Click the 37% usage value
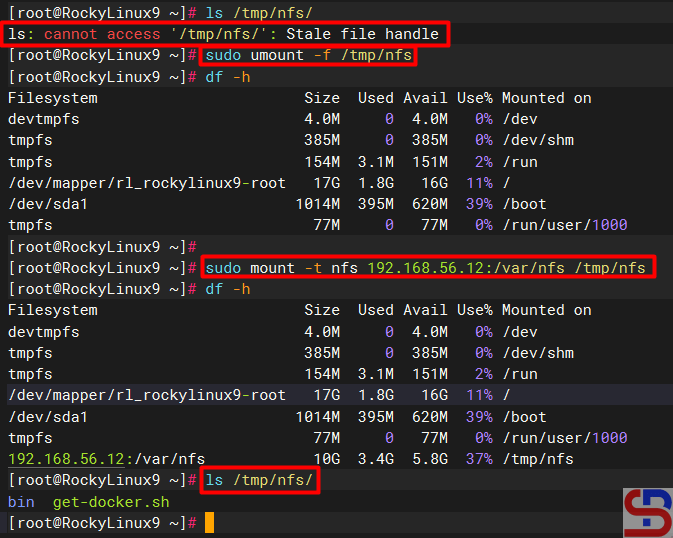The width and height of the screenshot is (673, 538). click(x=476, y=459)
